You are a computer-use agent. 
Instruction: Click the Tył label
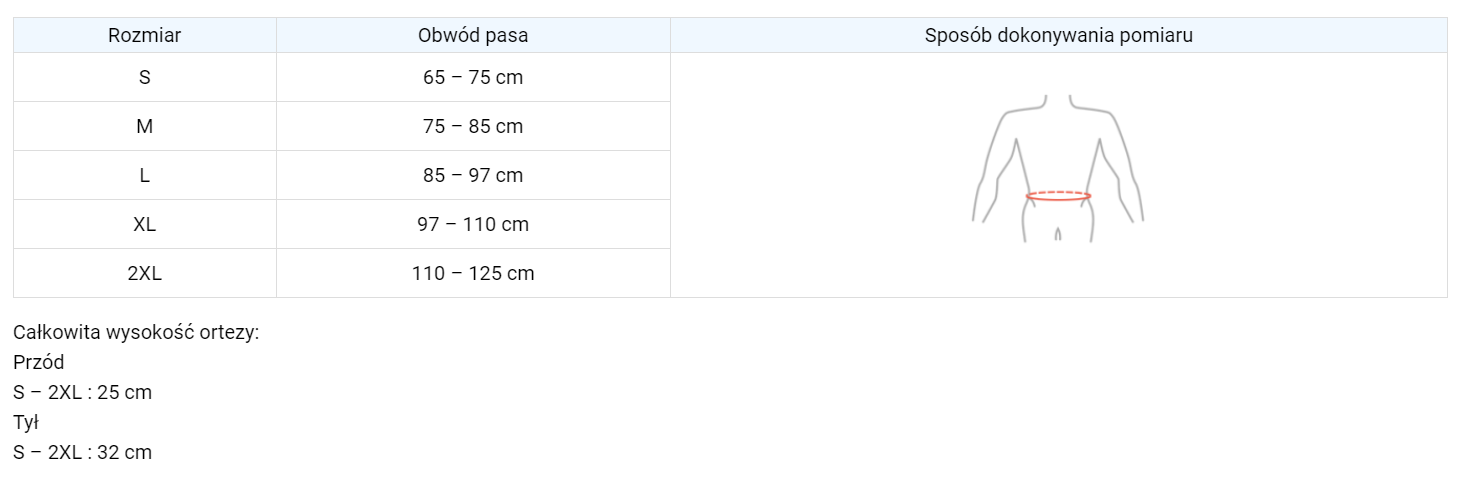tap(26, 422)
